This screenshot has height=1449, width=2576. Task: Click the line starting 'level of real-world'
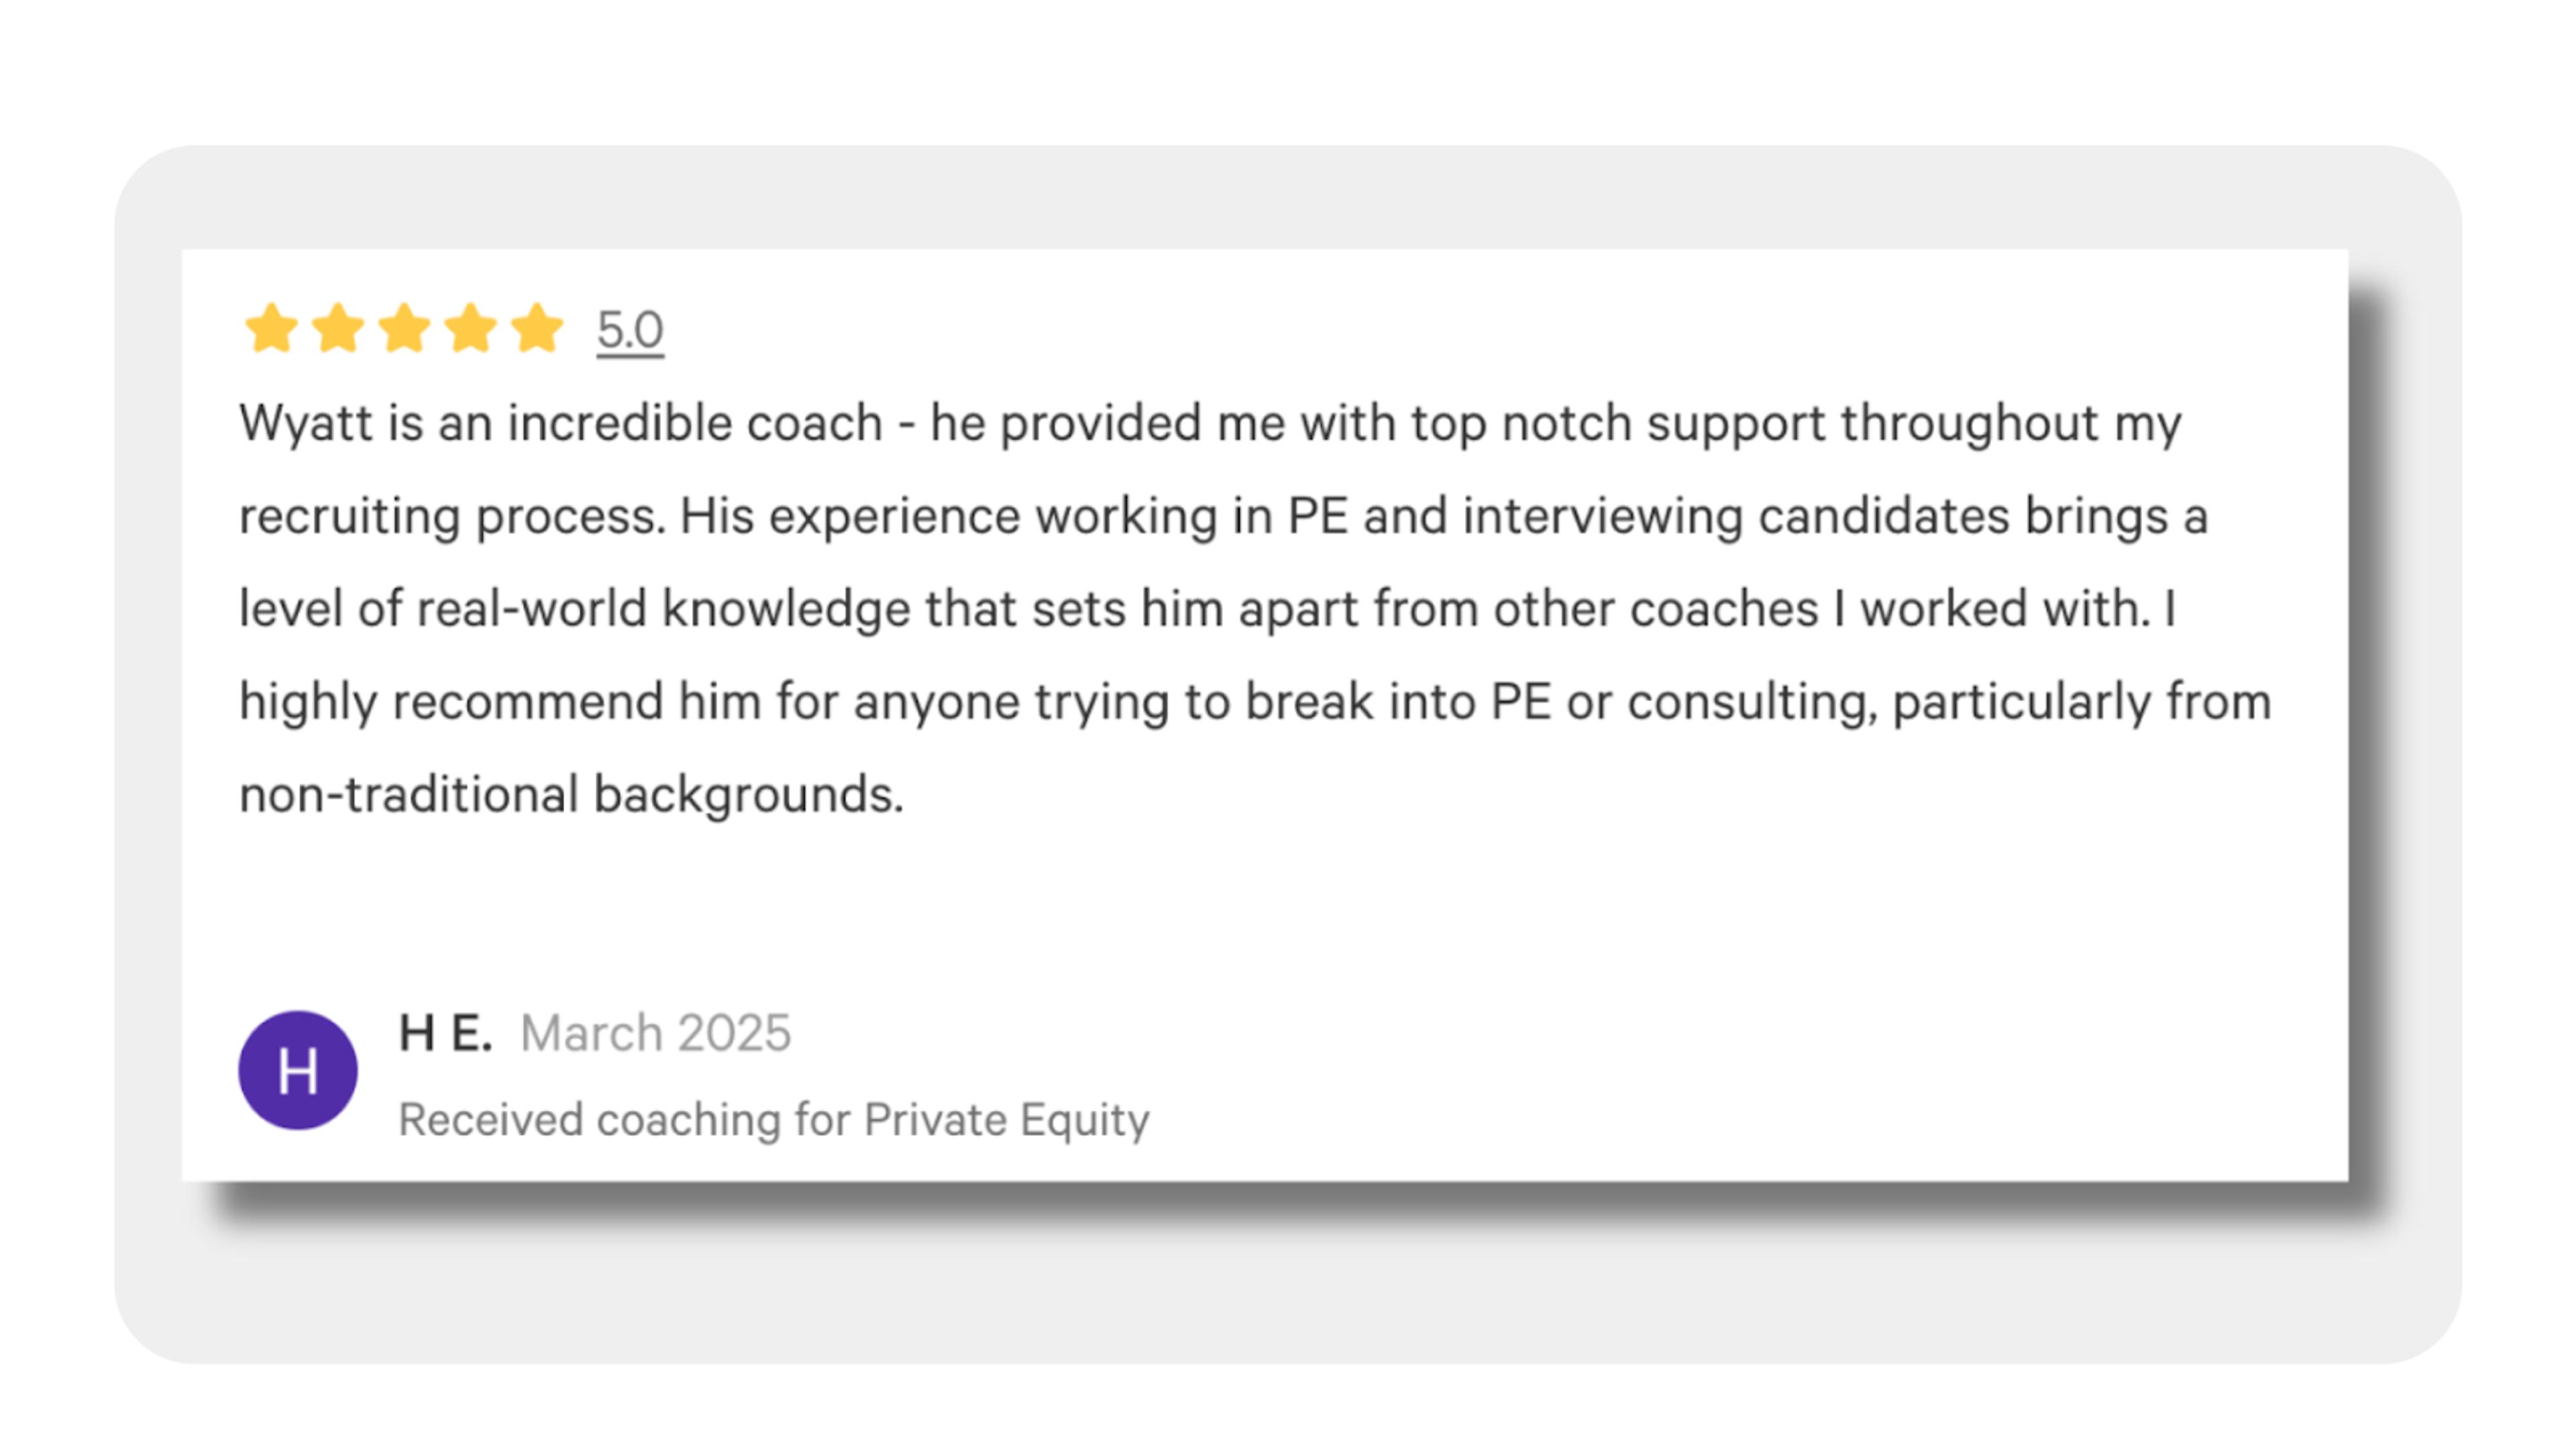point(1208,609)
